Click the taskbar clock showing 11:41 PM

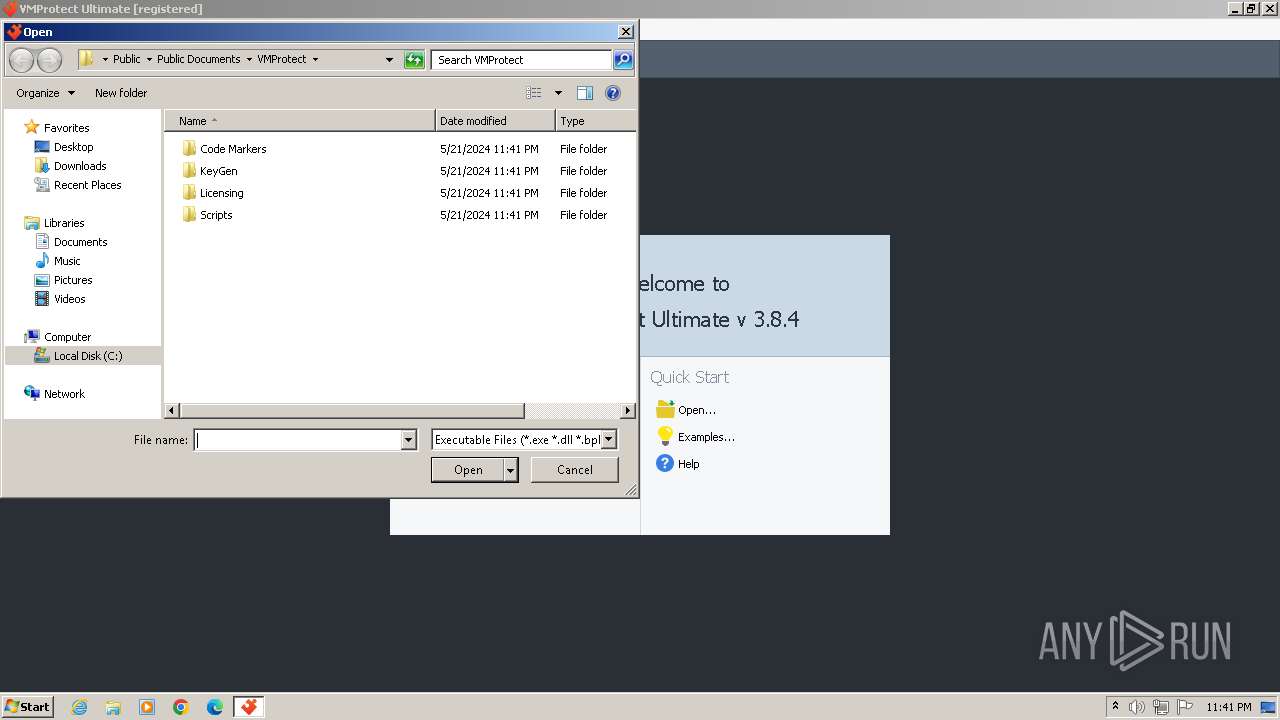coord(1229,707)
